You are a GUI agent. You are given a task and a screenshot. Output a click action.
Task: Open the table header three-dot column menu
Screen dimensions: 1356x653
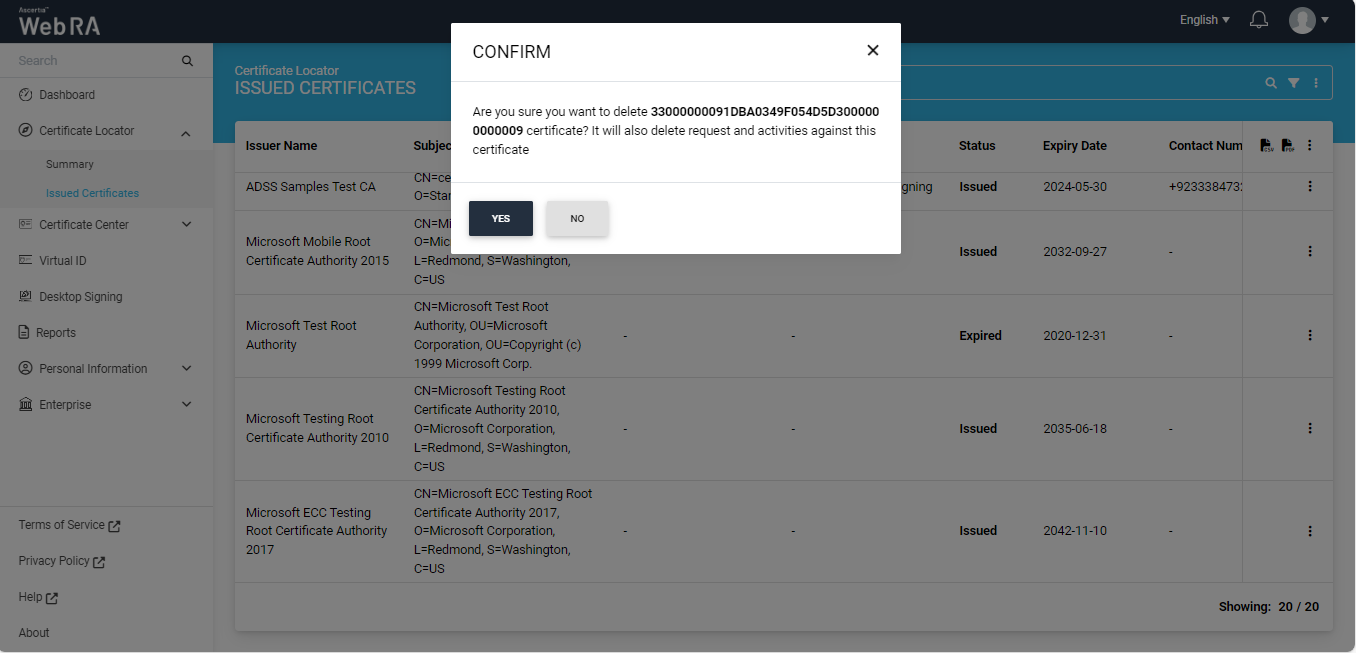point(1310,146)
